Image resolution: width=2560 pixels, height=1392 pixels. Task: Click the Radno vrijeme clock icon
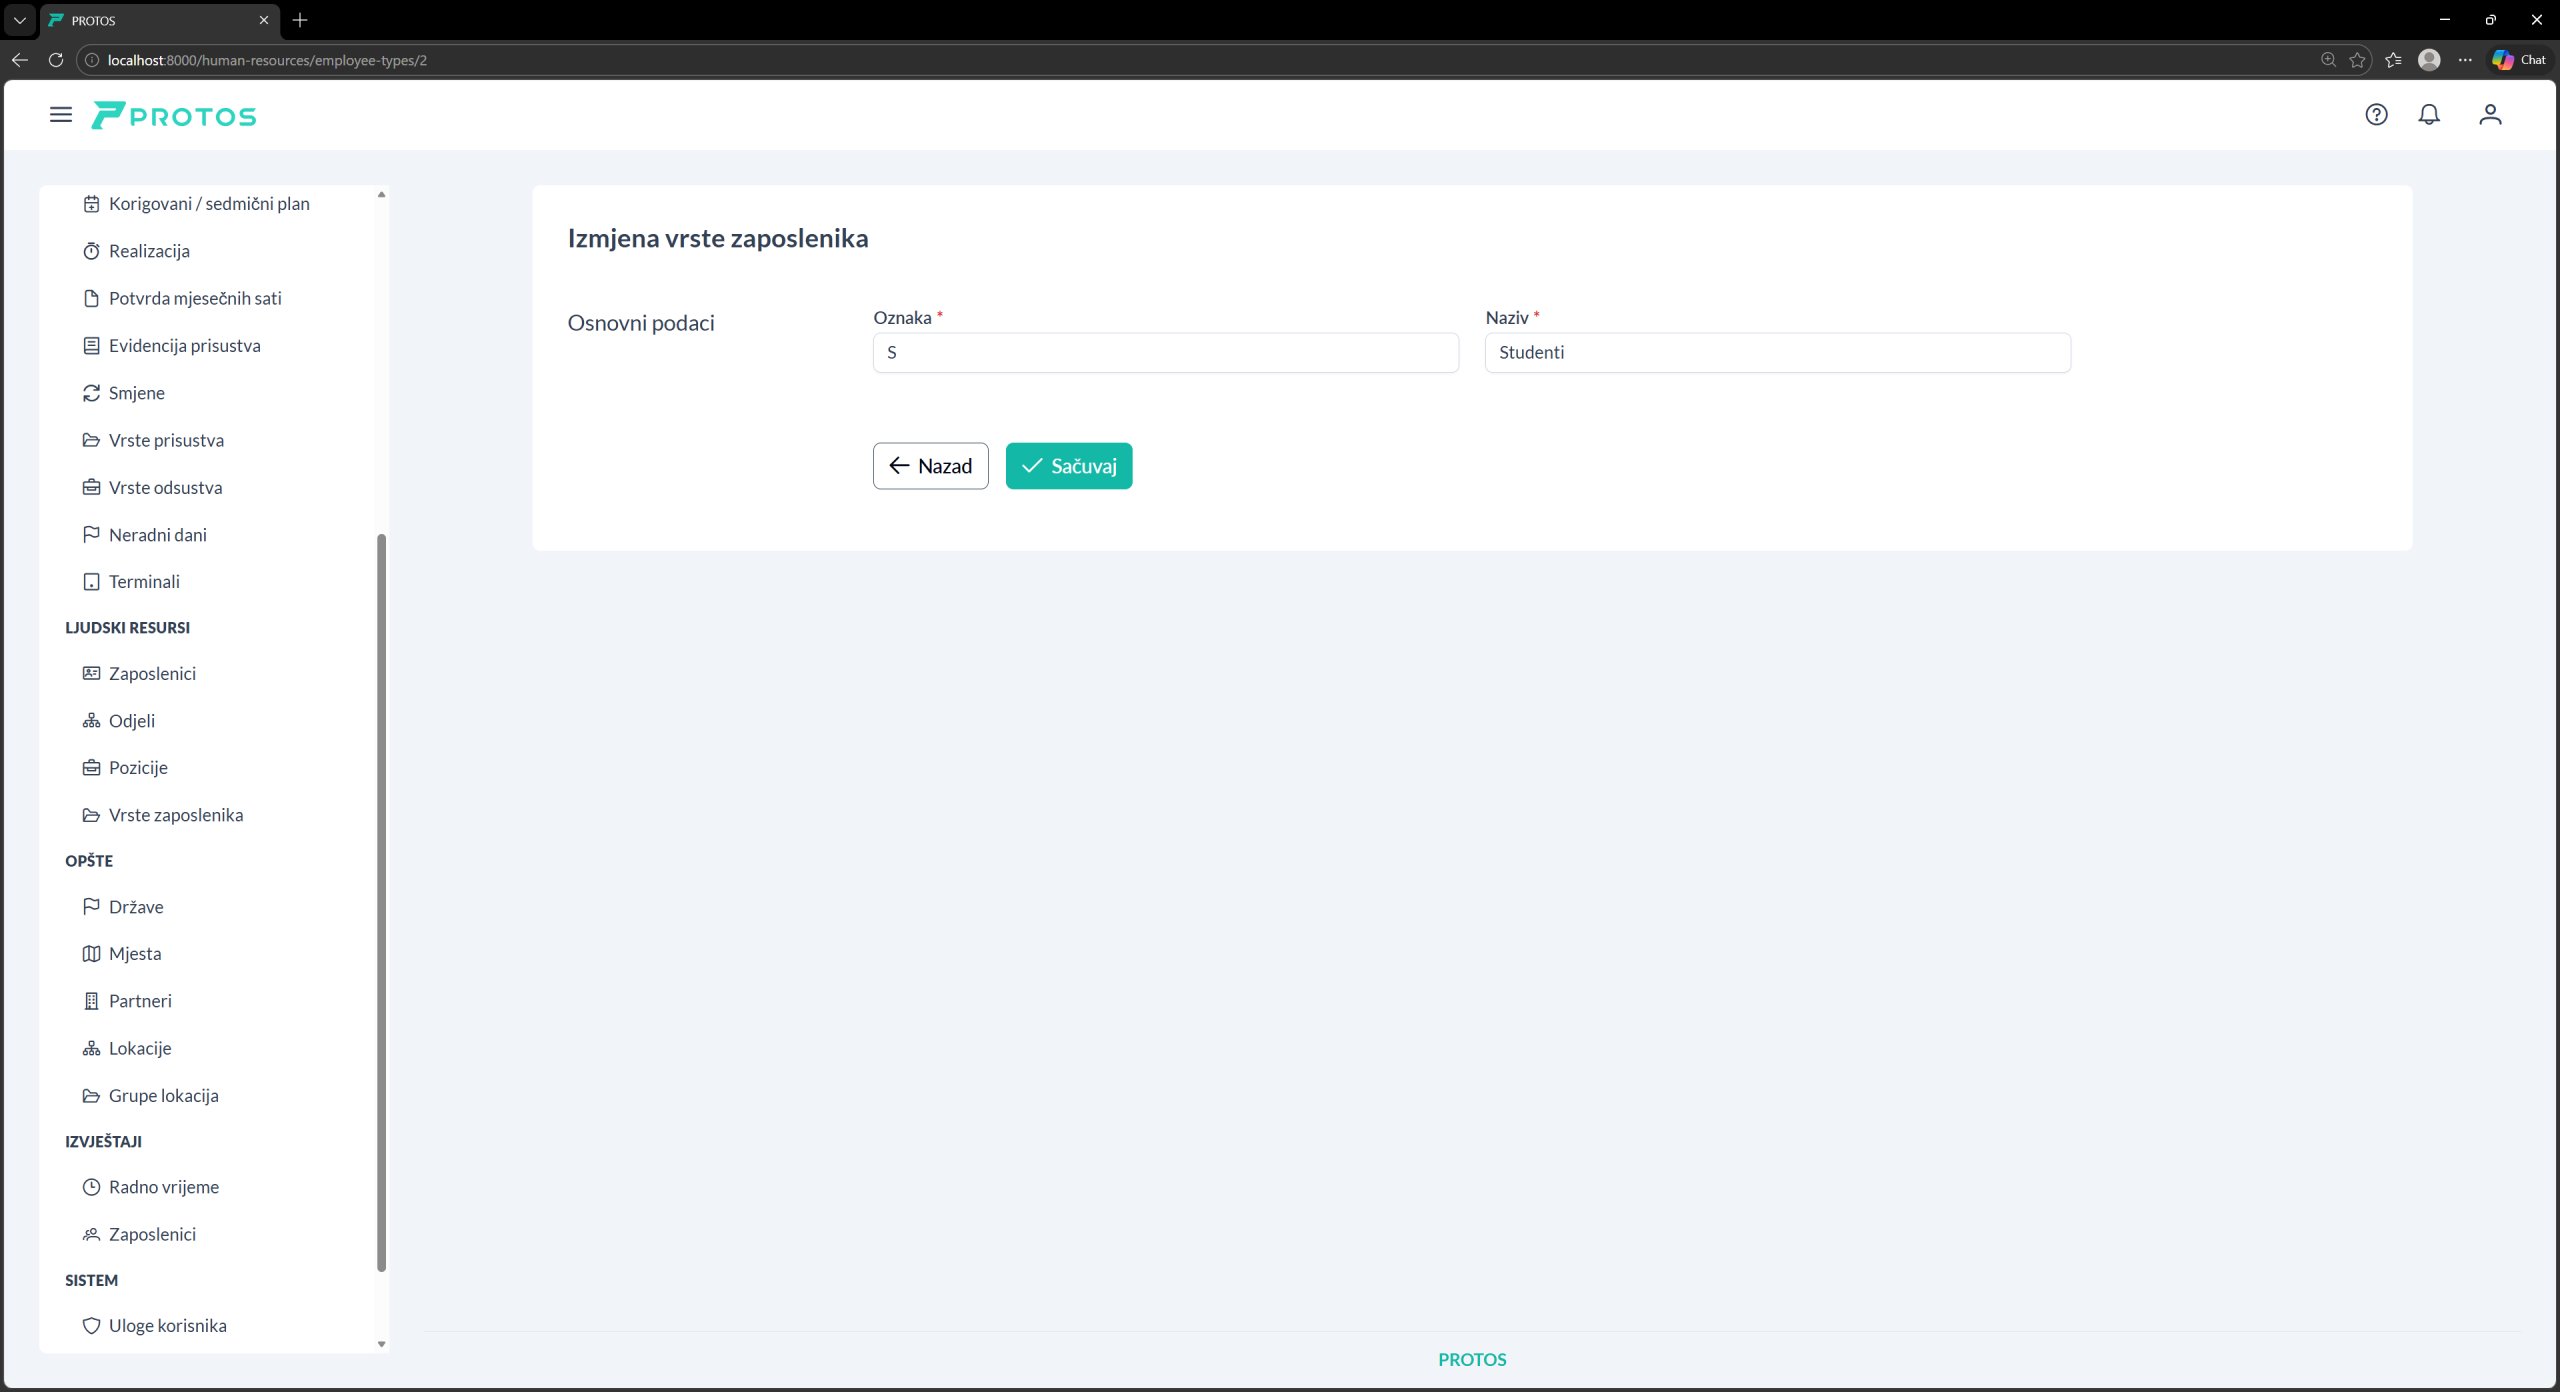tap(91, 1187)
